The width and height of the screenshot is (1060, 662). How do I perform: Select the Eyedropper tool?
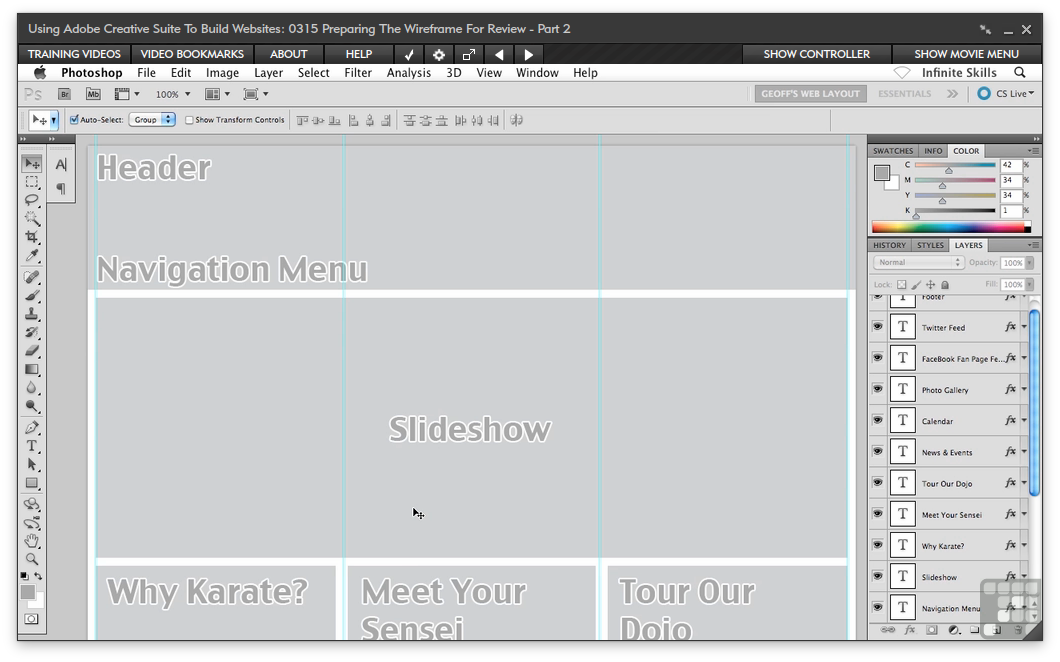click(32, 256)
